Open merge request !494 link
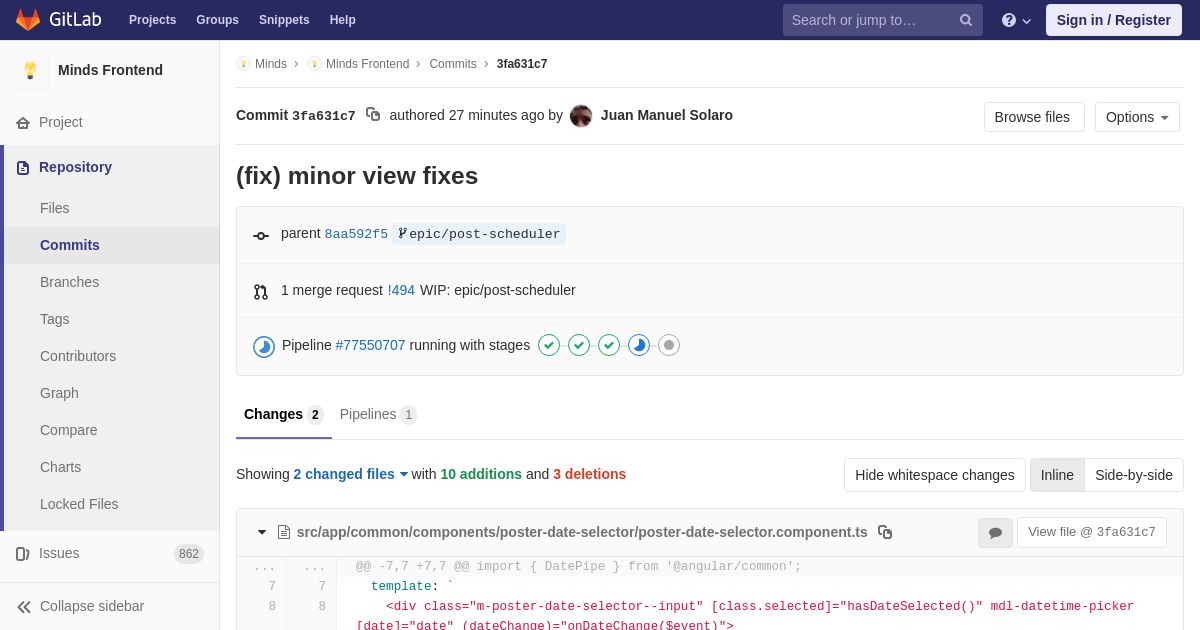This screenshot has width=1200, height=630. [401, 290]
